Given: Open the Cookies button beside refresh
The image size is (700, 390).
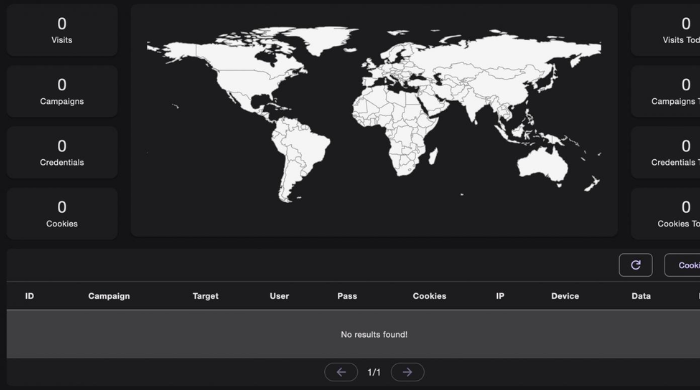Looking at the screenshot, I should coord(682,265).
